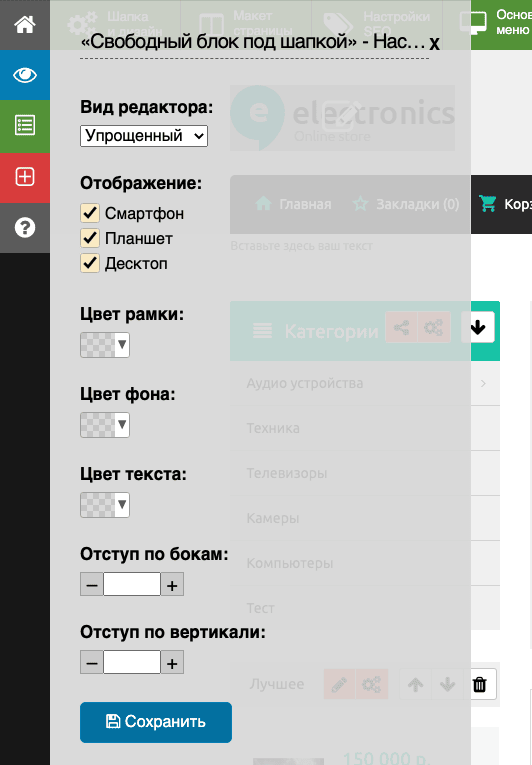Click the red plus add-block icon
532x765 pixels.
[x=24, y=177]
